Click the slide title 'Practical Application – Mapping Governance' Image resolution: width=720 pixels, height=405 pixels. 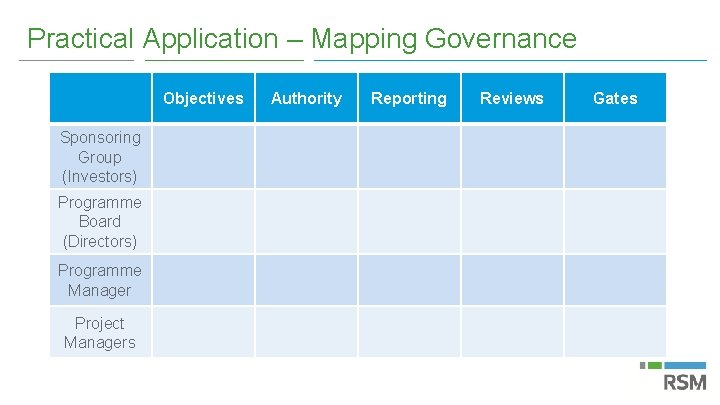click(302, 39)
